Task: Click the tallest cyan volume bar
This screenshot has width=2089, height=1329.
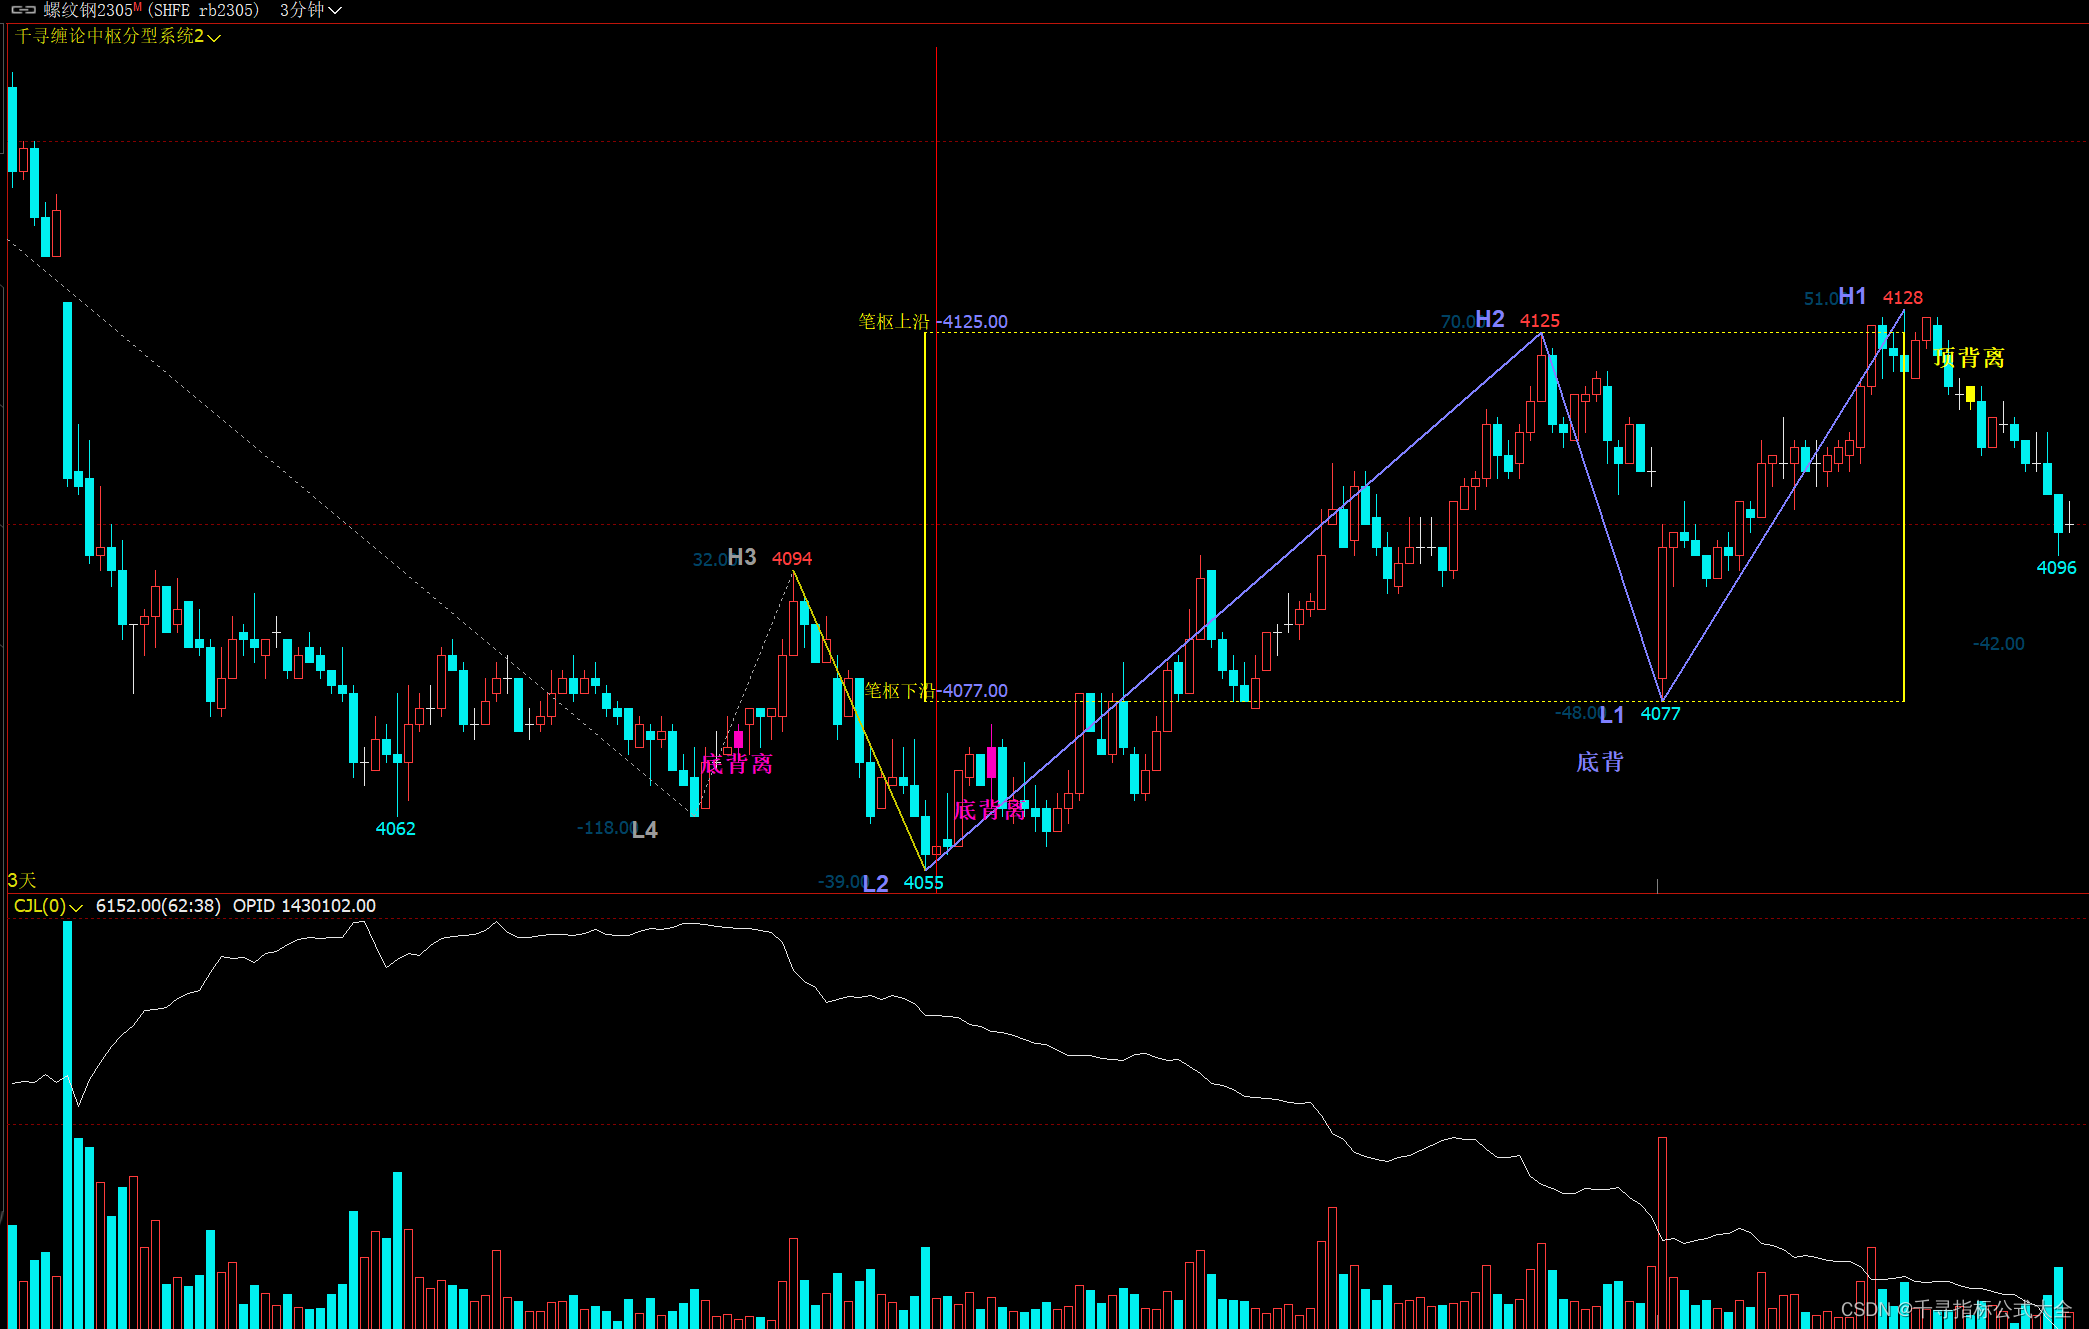Action: tap(68, 1125)
